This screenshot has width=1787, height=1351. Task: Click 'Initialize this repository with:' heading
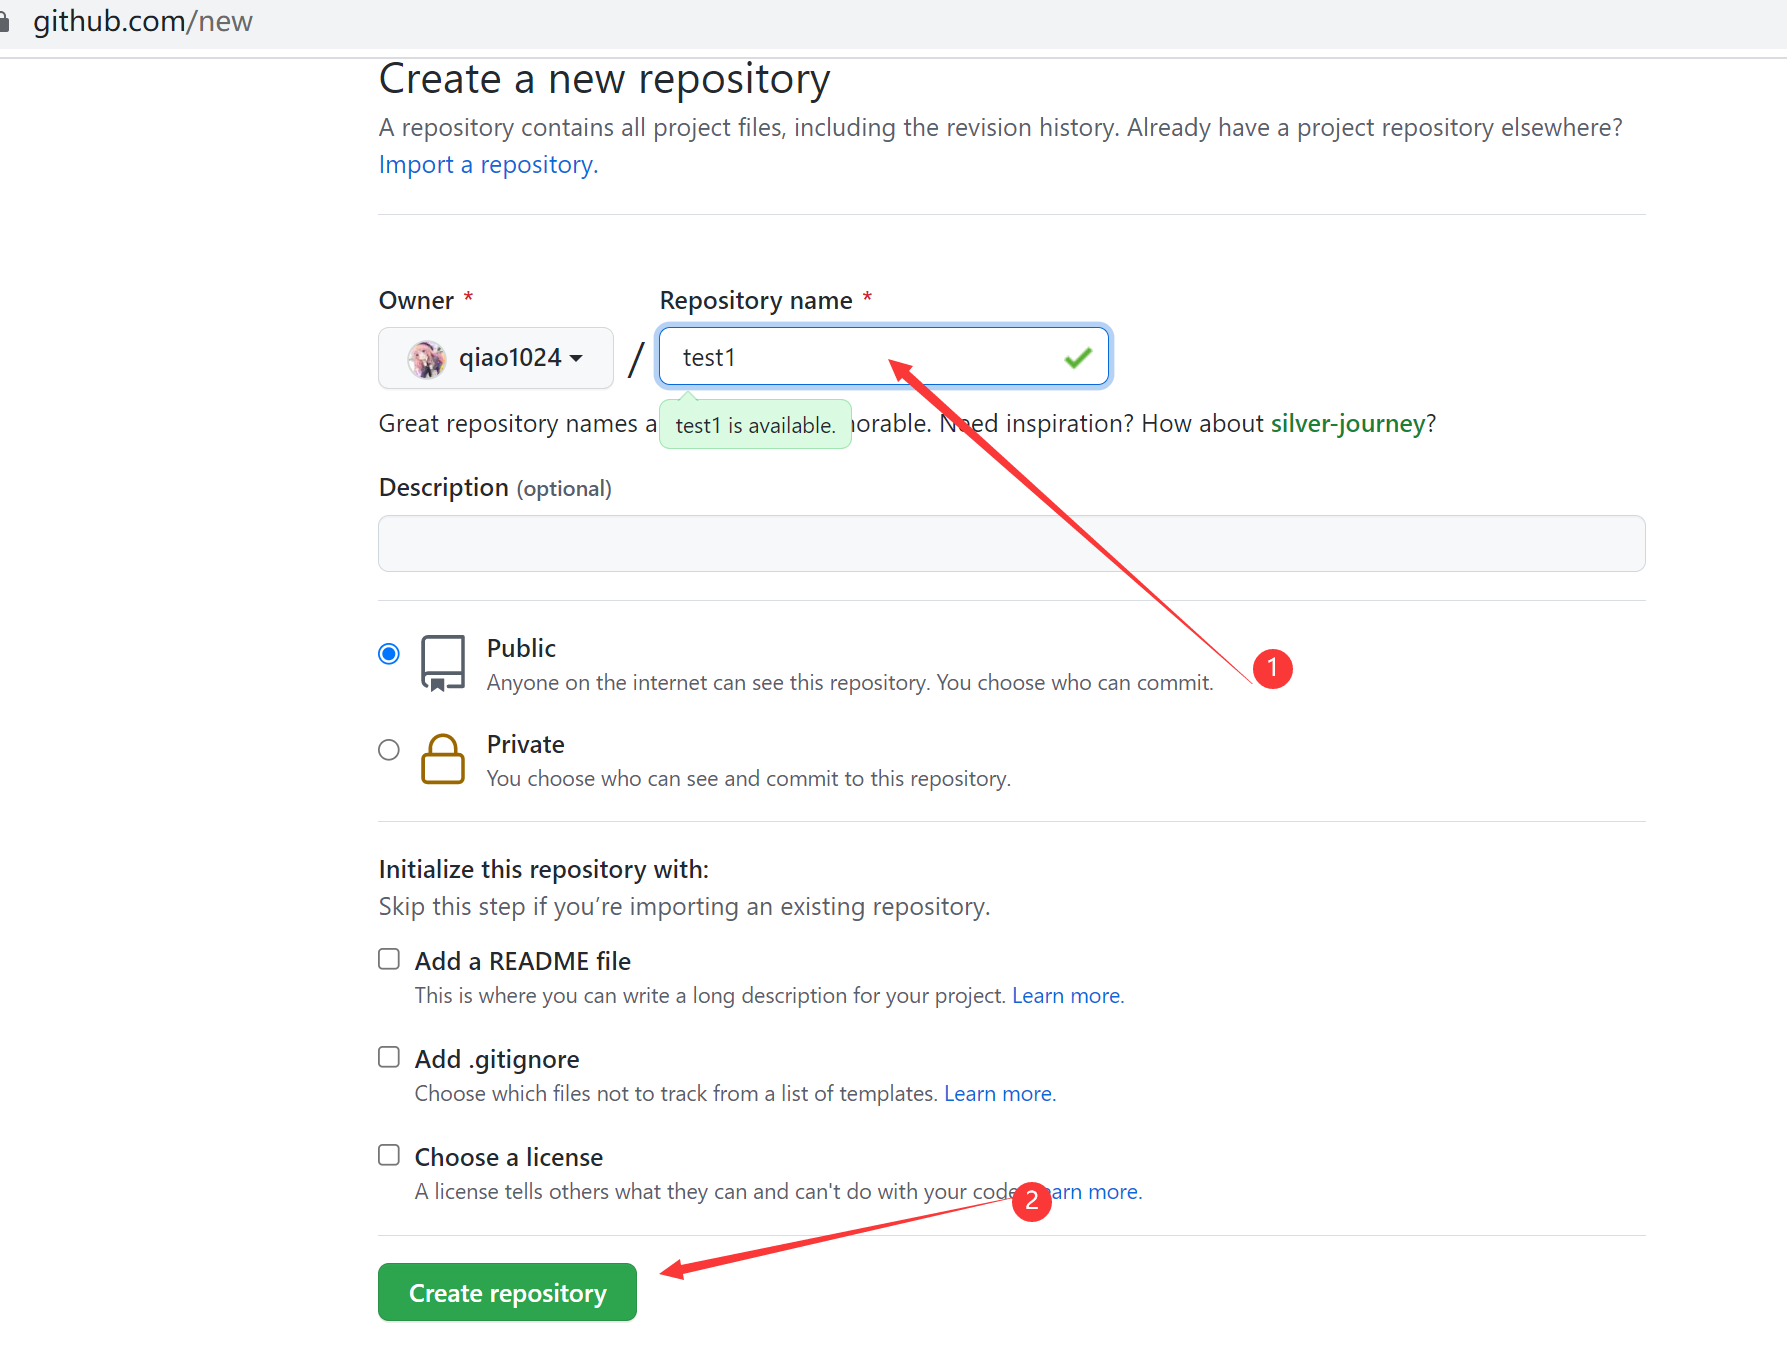544,869
